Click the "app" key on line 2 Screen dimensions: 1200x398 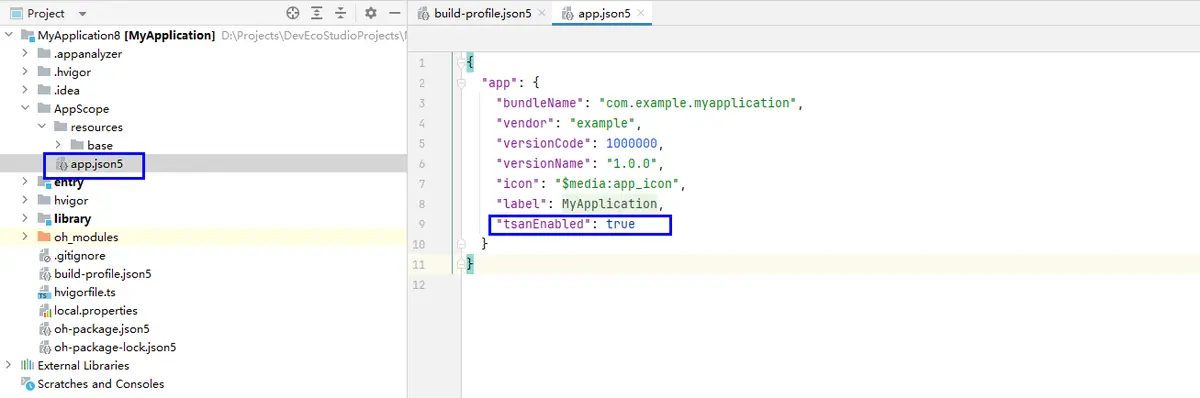(x=500, y=83)
